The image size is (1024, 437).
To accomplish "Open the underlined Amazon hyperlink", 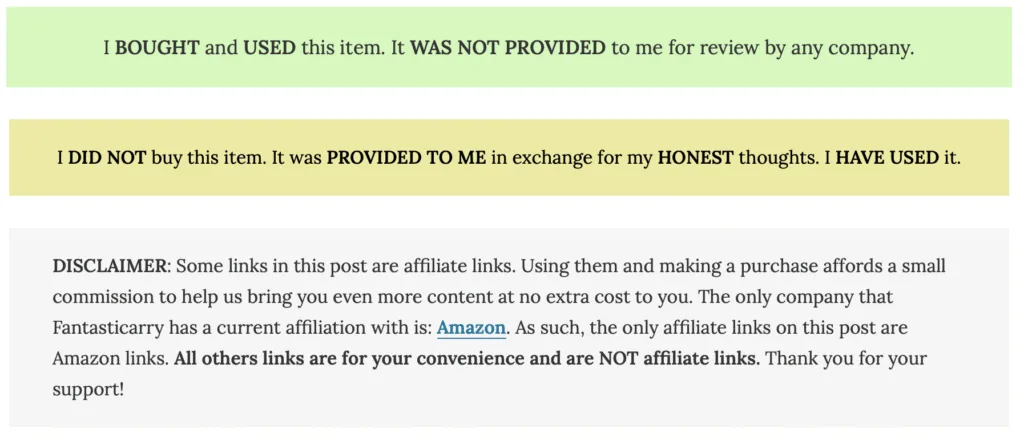I will 471,328.
